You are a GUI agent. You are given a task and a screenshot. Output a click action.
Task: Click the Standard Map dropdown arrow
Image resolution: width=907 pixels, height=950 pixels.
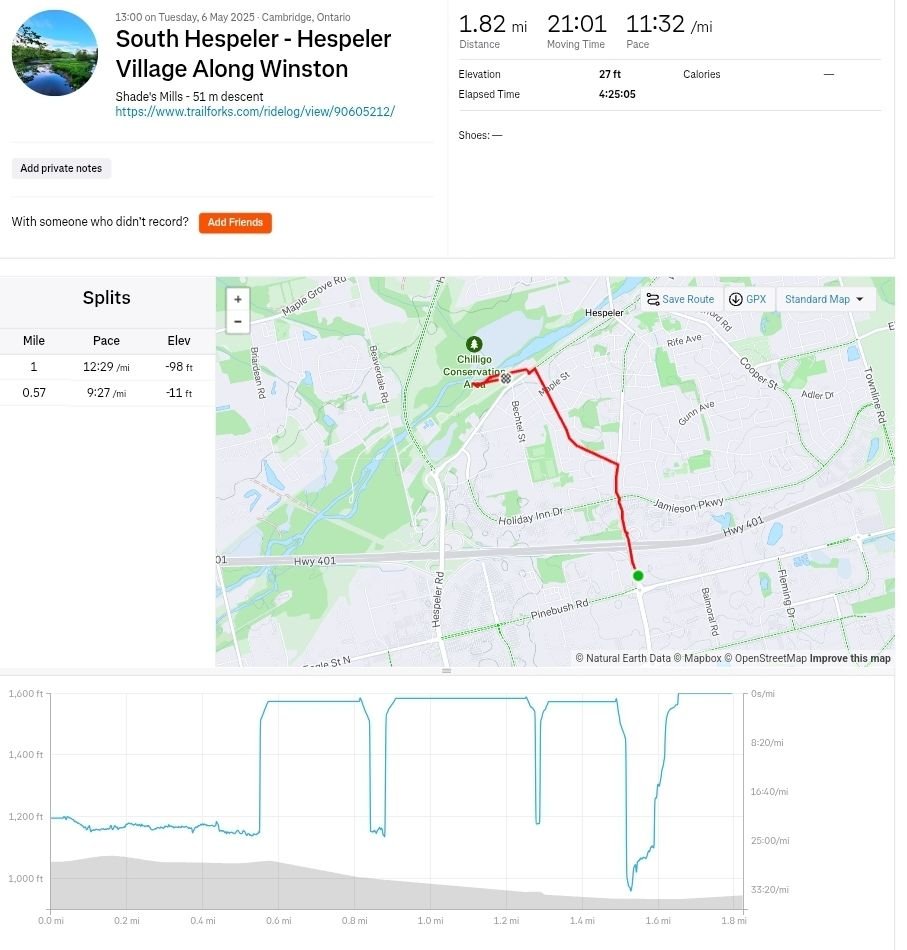pyautogui.click(x=860, y=299)
